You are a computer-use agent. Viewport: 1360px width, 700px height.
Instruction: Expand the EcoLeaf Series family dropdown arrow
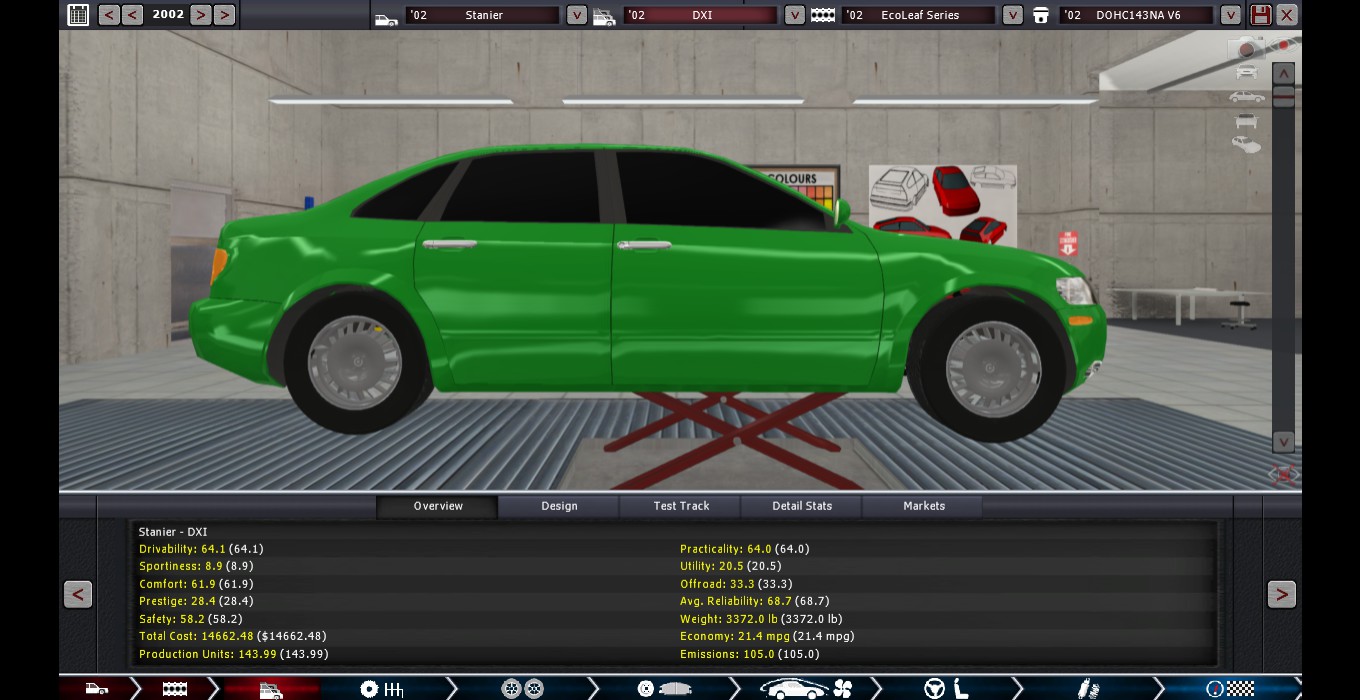click(x=1012, y=15)
